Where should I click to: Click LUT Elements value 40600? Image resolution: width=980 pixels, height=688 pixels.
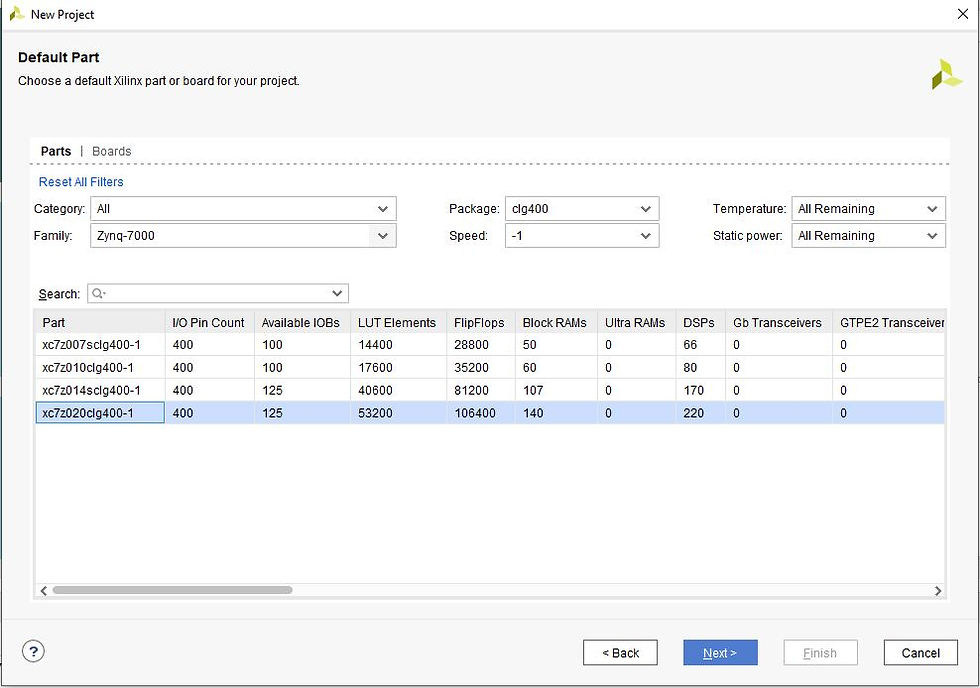[x=375, y=391]
